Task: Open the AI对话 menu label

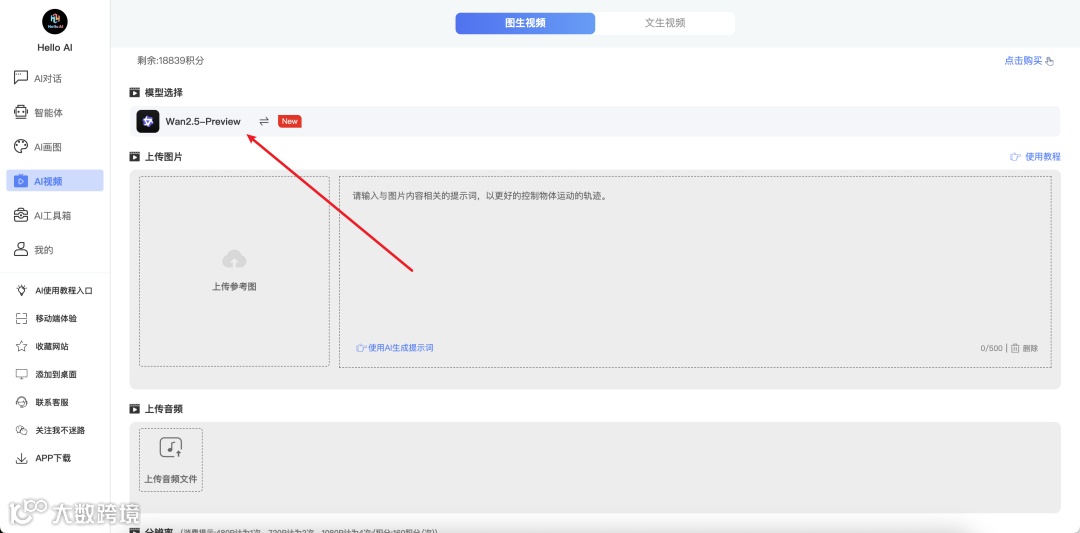Action: (48, 79)
